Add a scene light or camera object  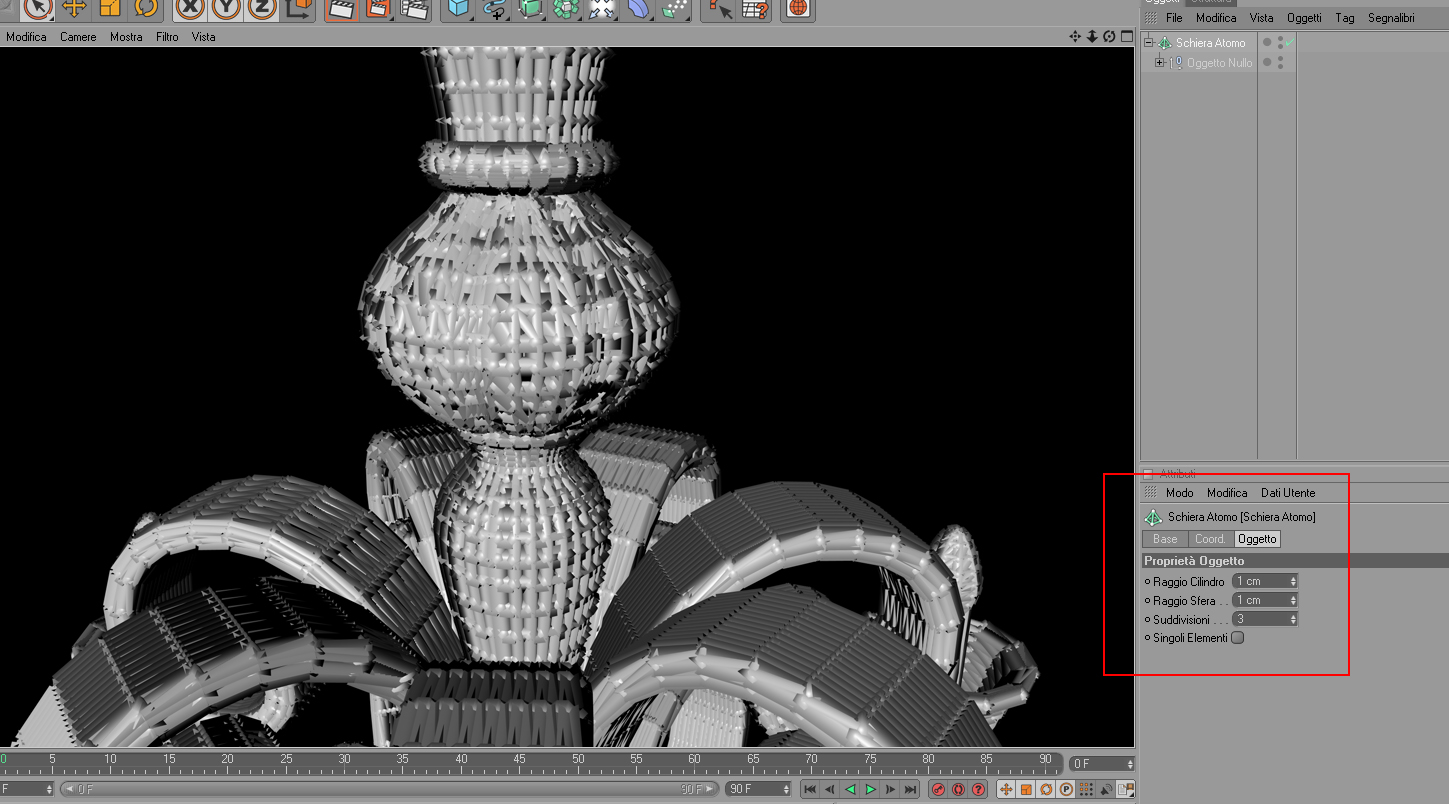[603, 8]
